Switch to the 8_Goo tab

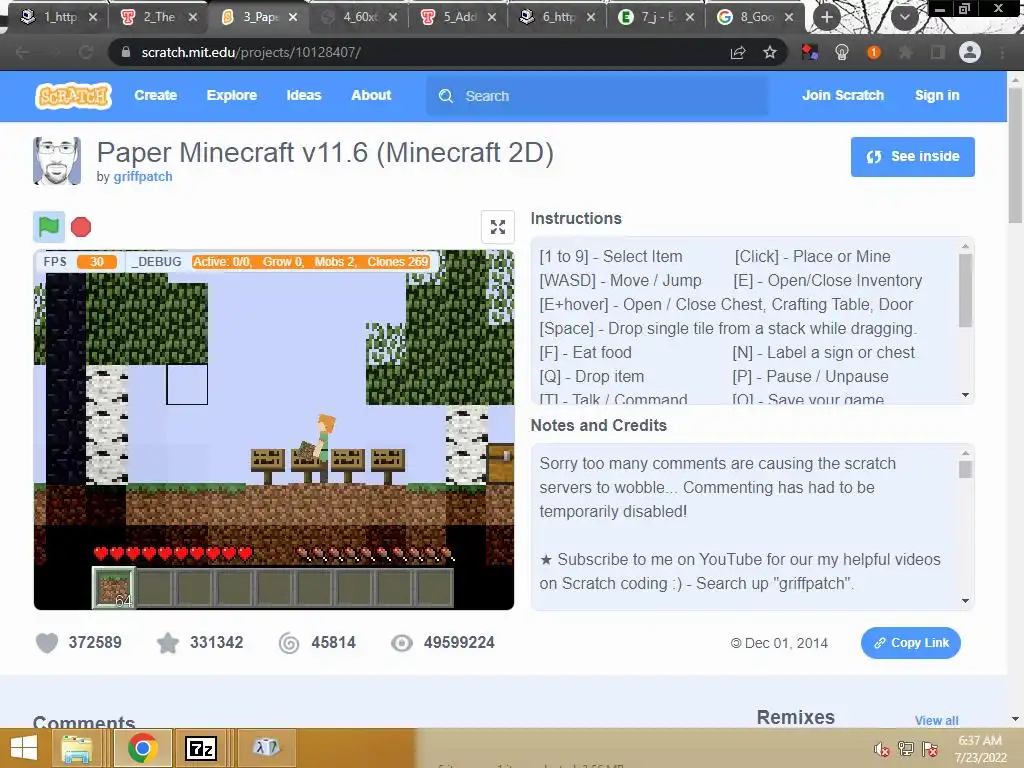click(757, 17)
